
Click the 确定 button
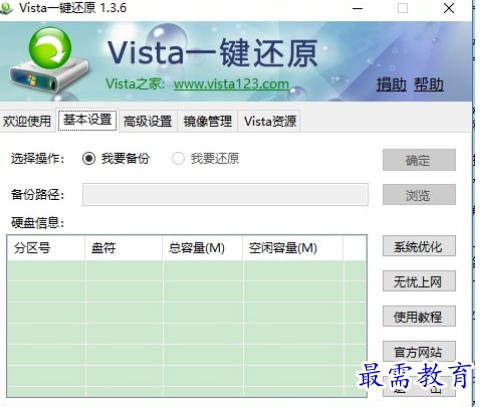(x=419, y=160)
